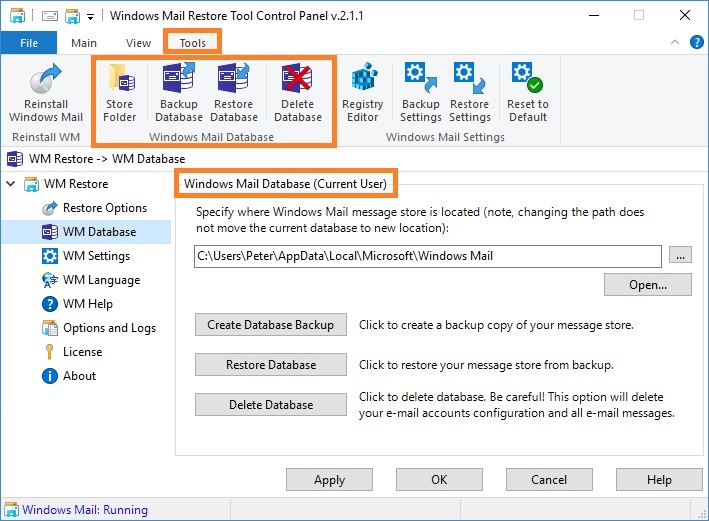Collapse the ribbon with the chevron

675,43
